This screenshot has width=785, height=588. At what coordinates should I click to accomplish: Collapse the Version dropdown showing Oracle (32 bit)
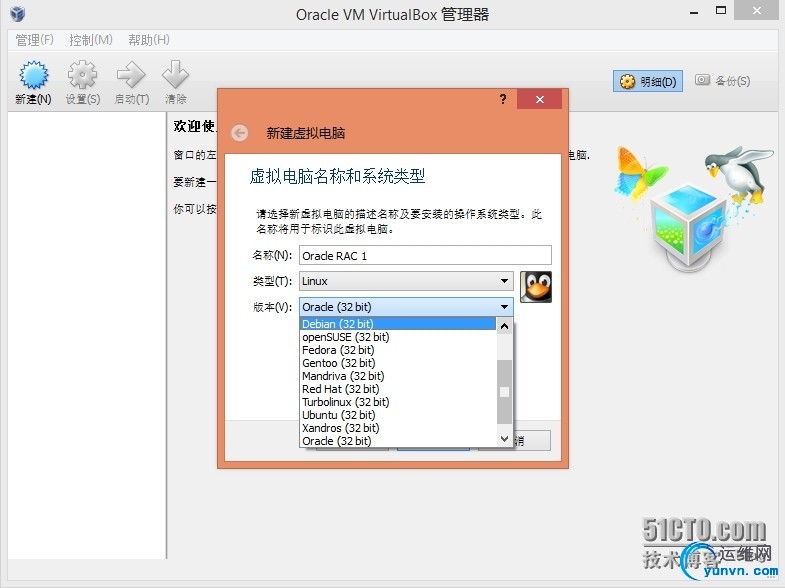[407, 307]
